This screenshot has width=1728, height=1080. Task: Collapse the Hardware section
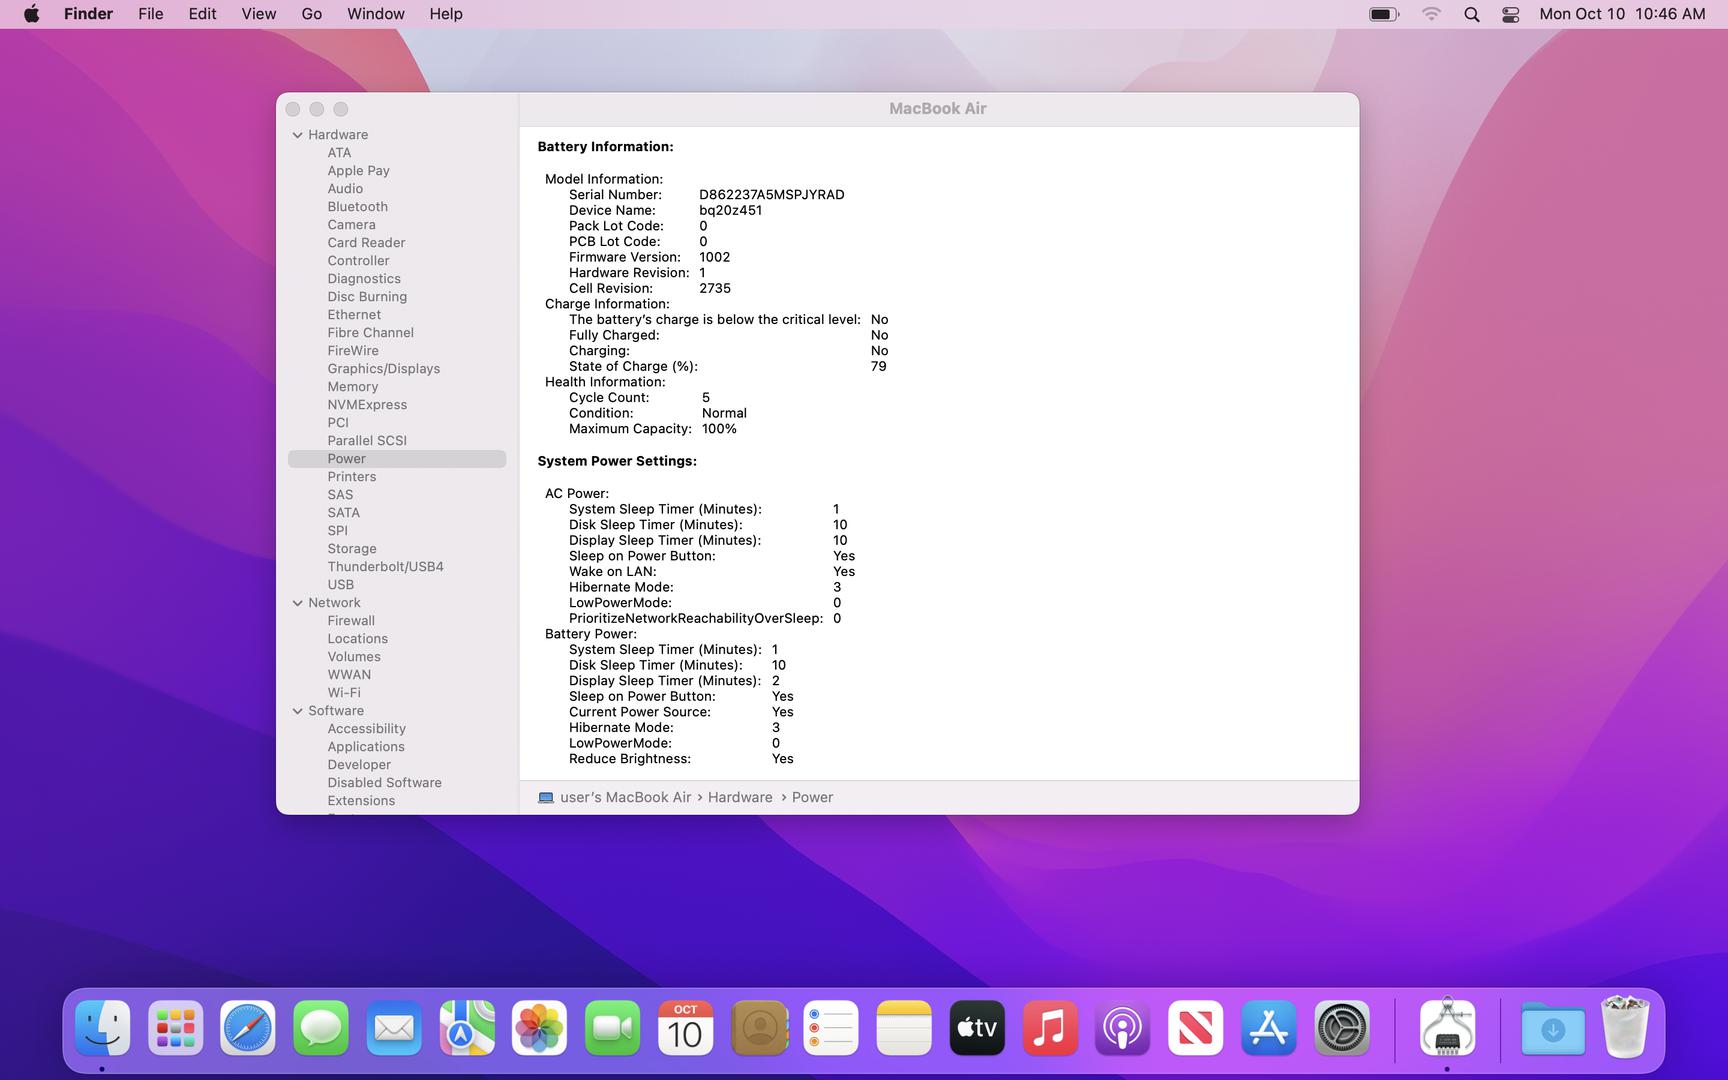297,135
